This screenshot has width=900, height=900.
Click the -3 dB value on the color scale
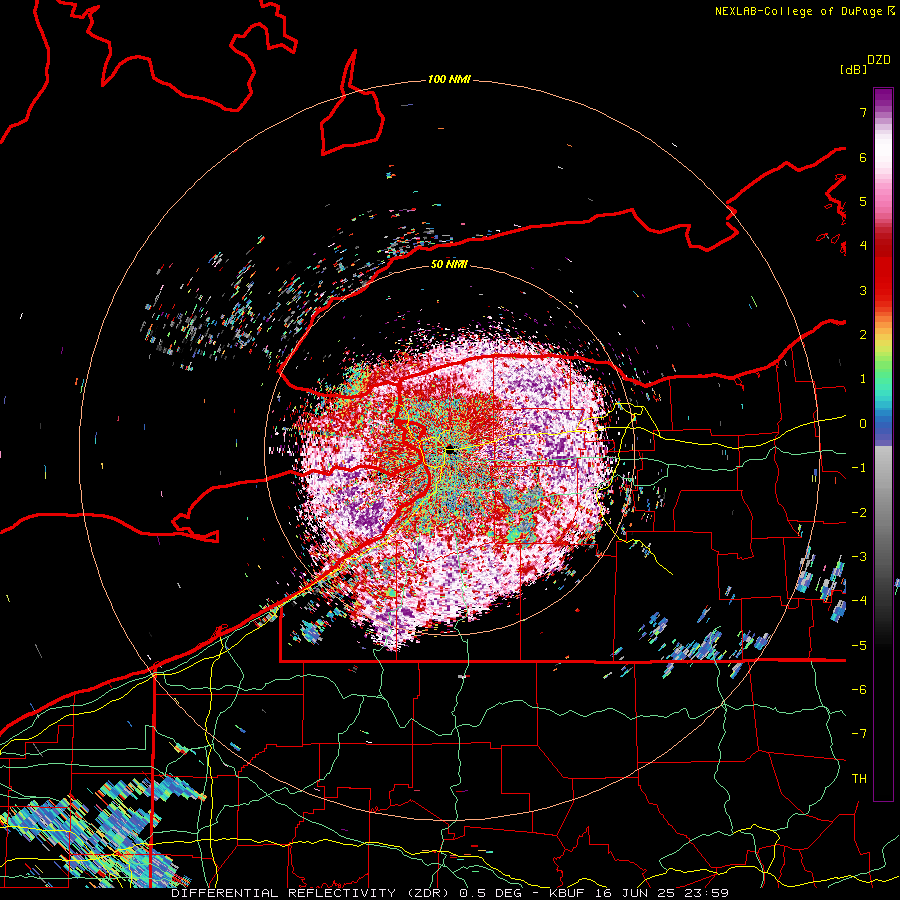coord(859,556)
